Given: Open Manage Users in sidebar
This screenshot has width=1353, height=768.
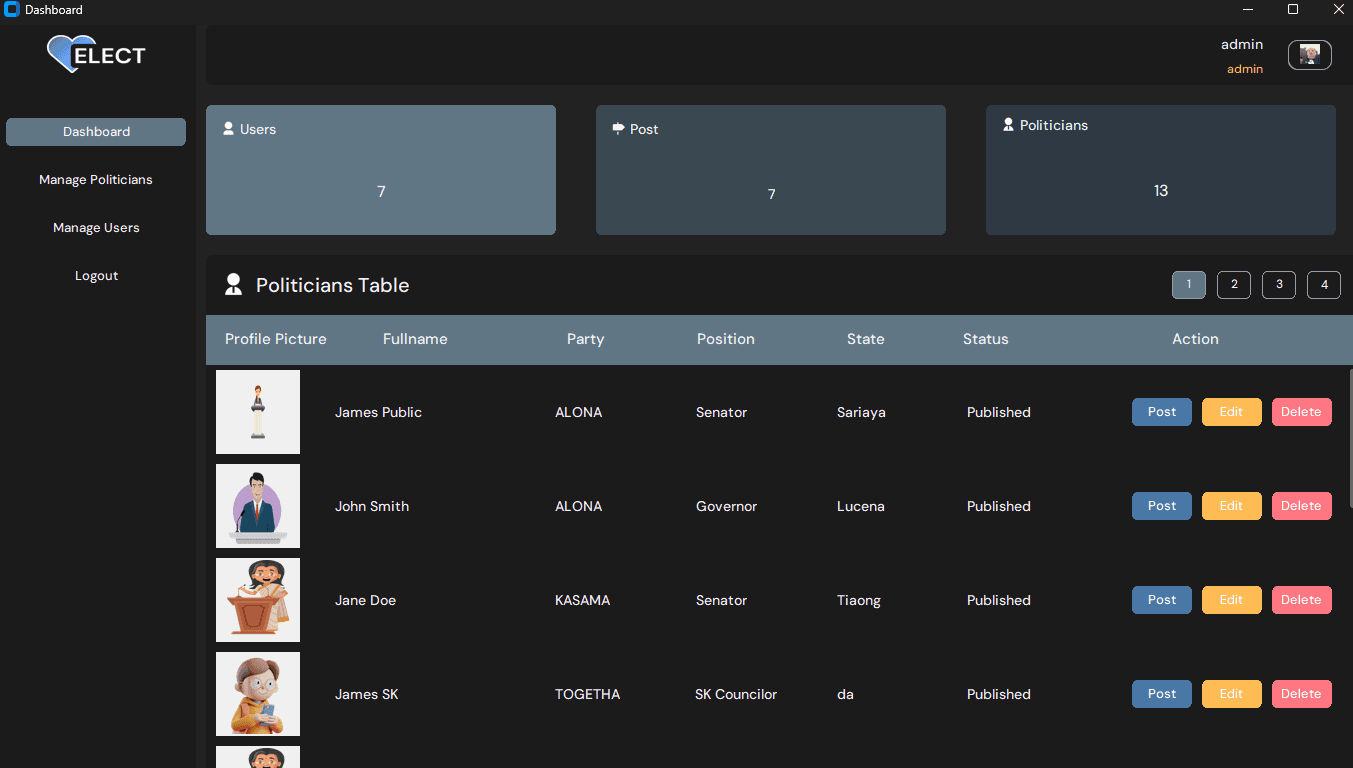Looking at the screenshot, I should (96, 228).
